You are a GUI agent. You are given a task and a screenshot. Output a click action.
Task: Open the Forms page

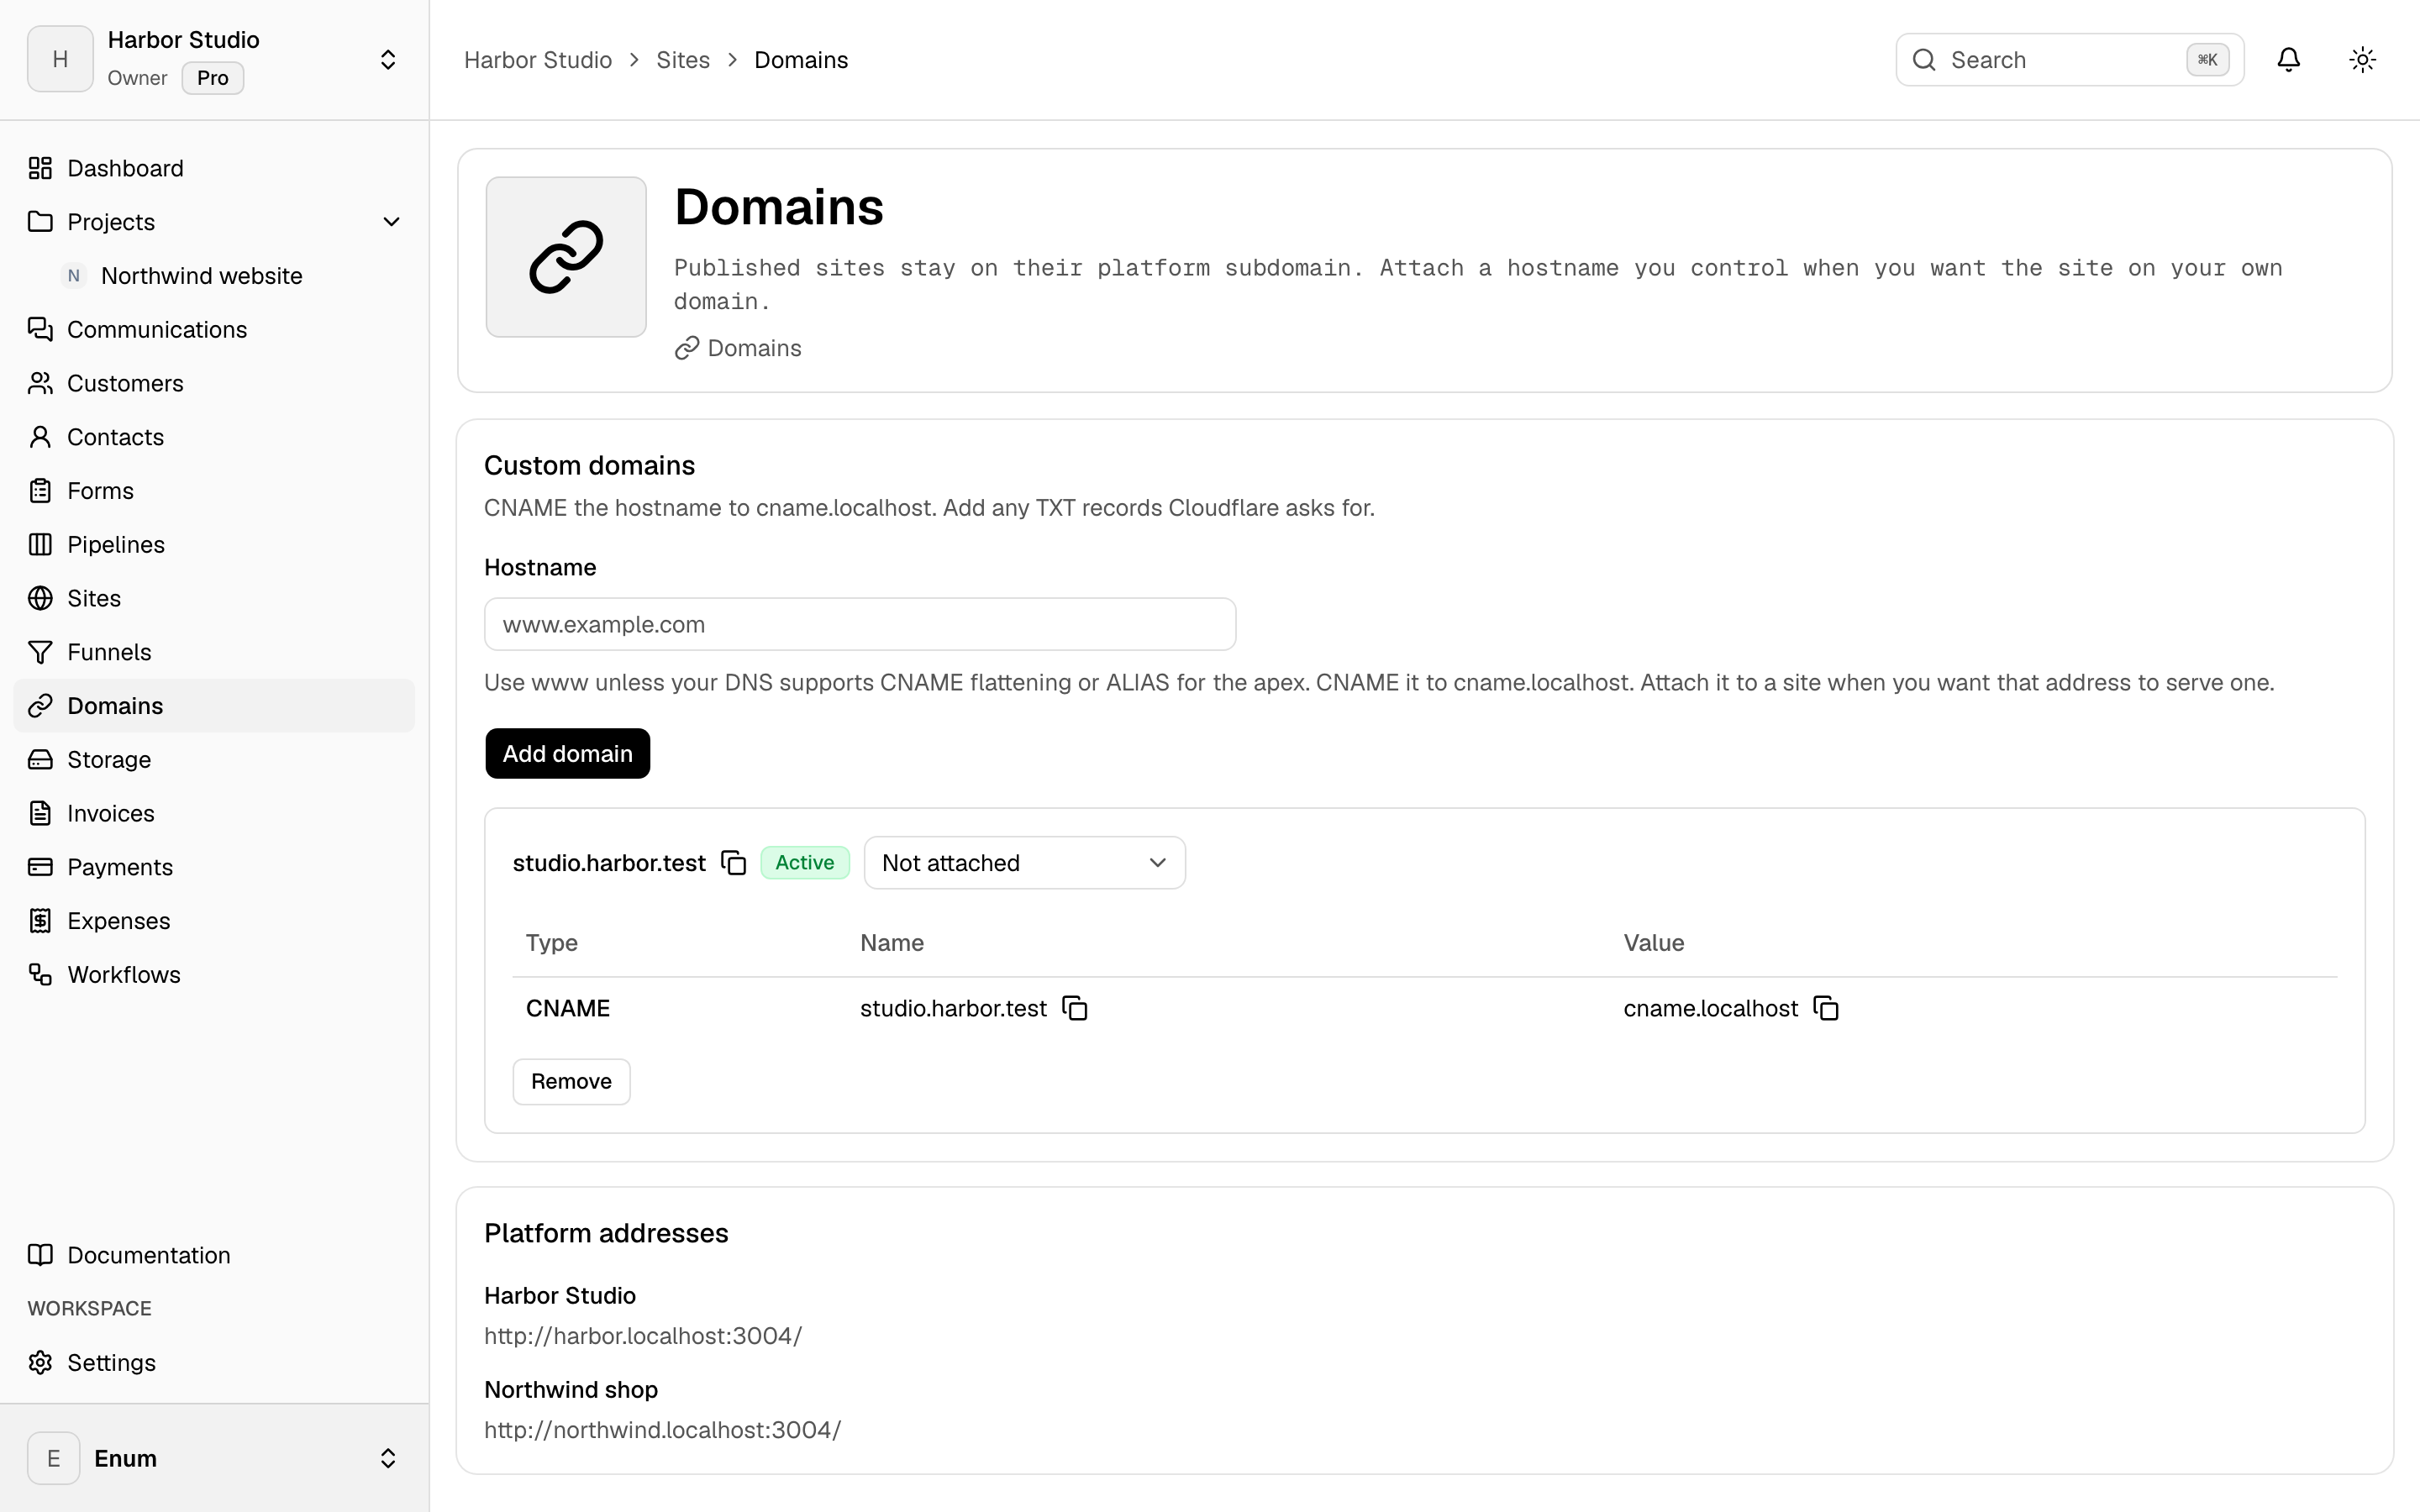(214, 491)
